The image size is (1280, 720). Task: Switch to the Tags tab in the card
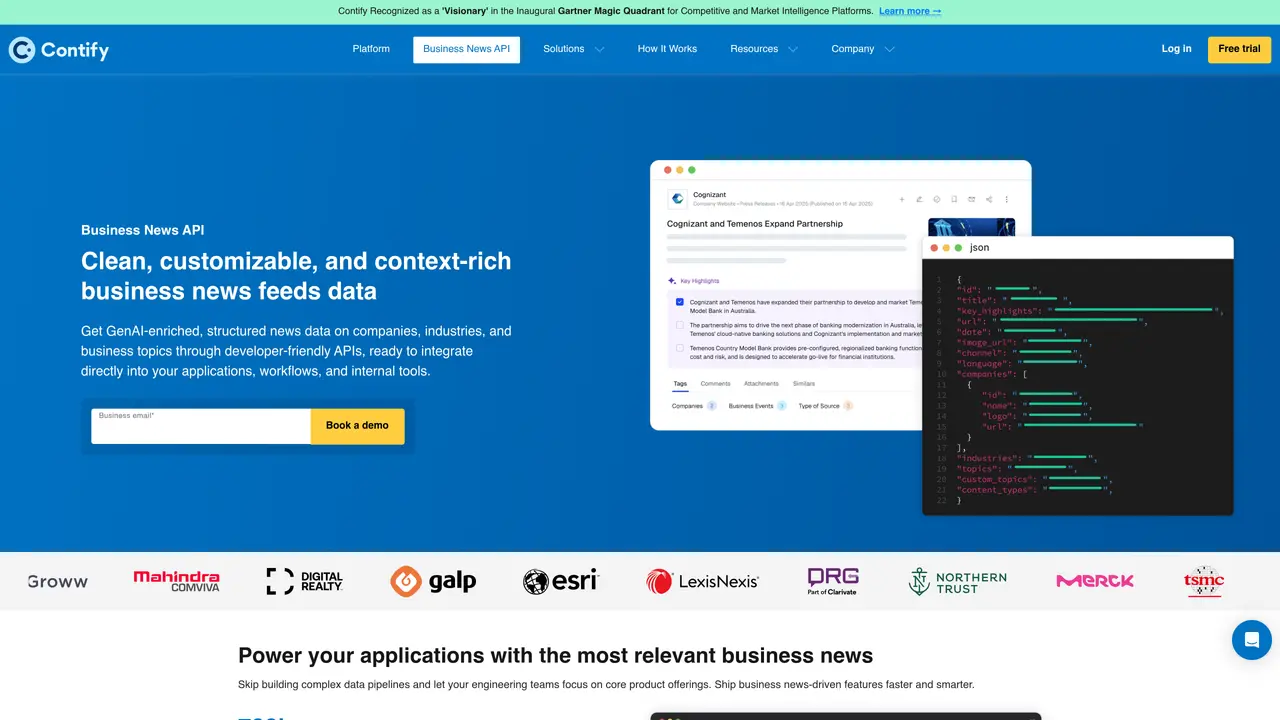coord(680,384)
